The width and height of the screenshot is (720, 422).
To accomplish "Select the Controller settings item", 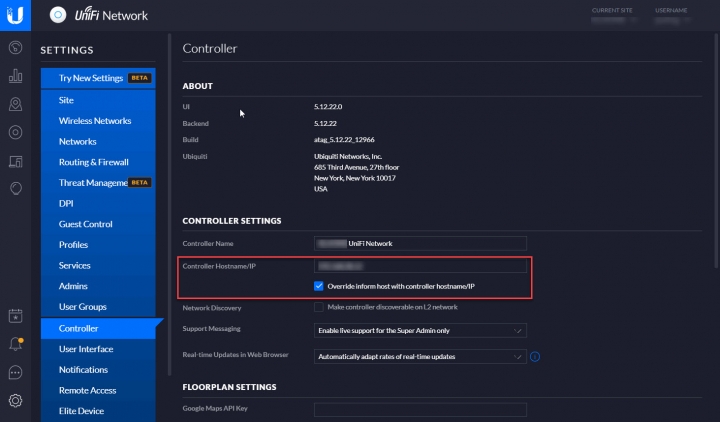I will [x=98, y=328].
